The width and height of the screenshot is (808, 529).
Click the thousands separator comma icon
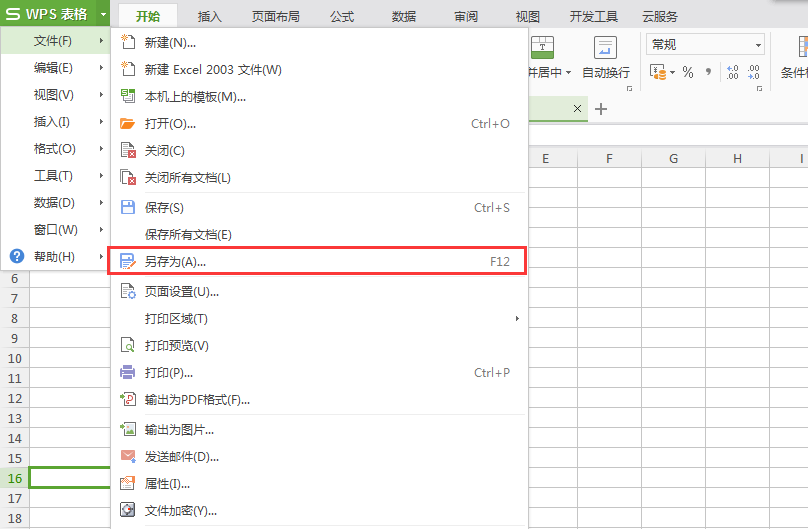pos(709,73)
